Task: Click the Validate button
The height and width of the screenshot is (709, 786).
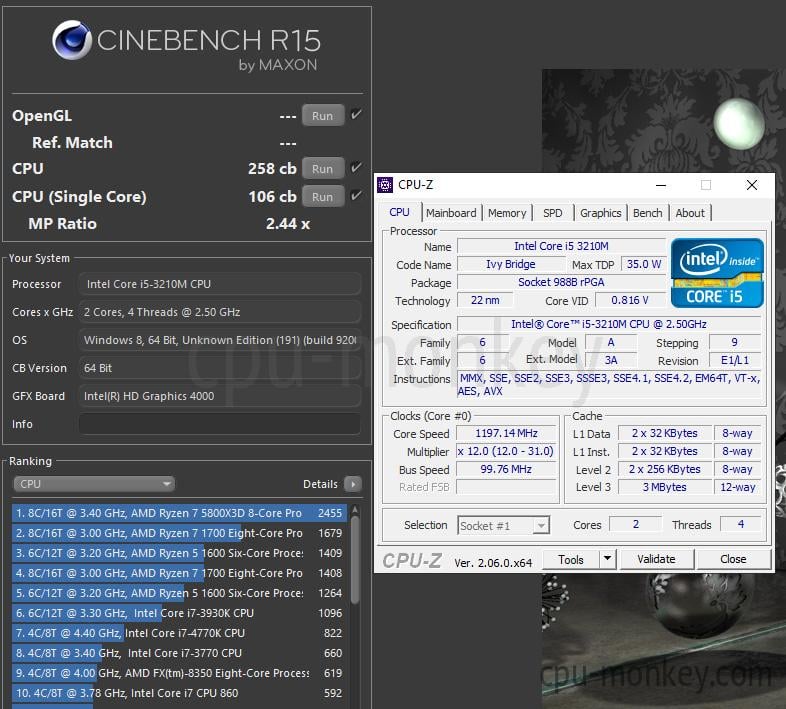Action: coord(657,559)
